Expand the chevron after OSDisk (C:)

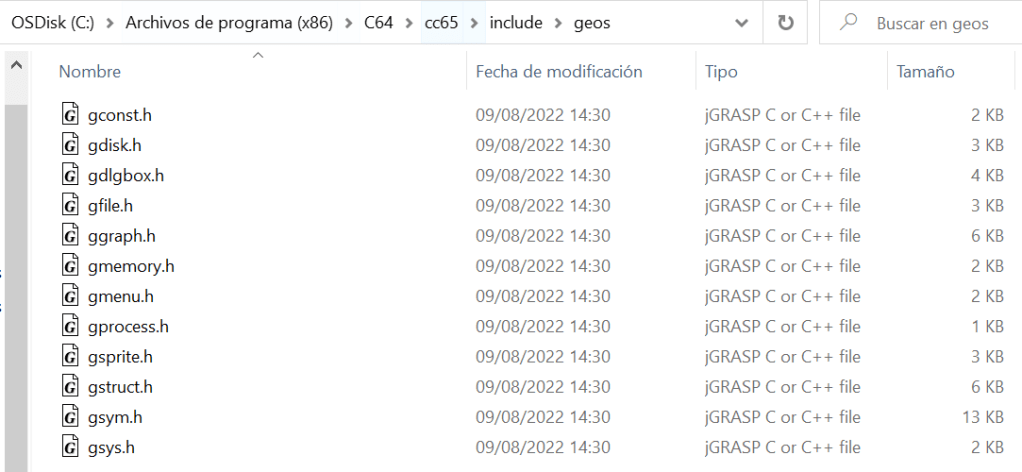[109, 23]
